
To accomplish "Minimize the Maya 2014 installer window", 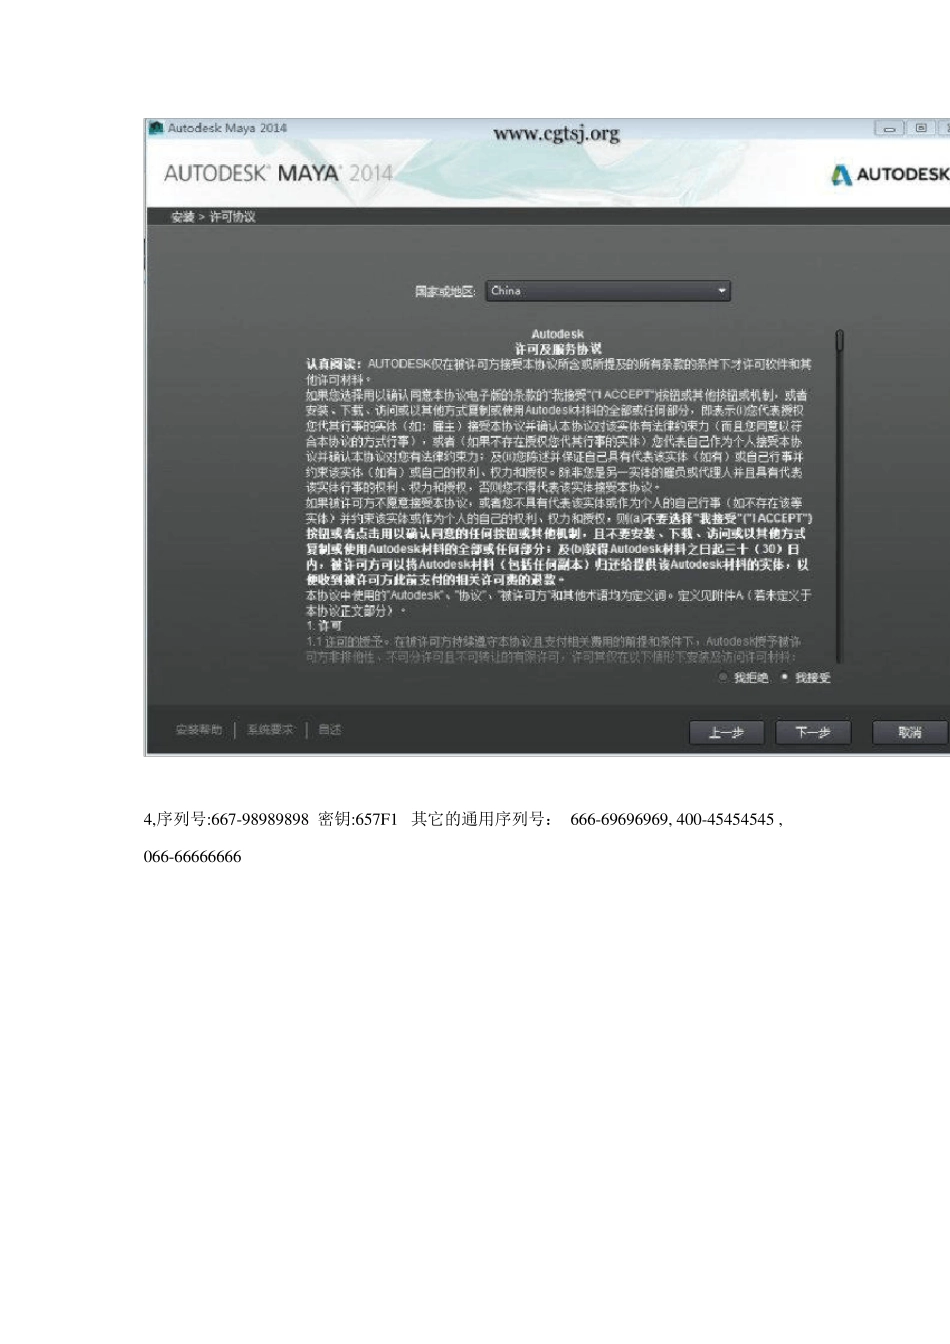I will point(888,128).
